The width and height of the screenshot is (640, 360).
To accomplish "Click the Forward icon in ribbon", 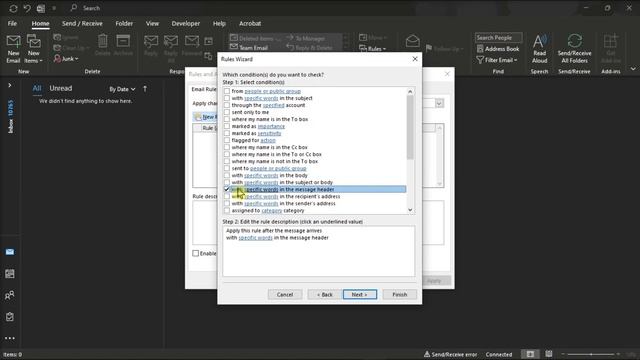I will (x=191, y=42).
